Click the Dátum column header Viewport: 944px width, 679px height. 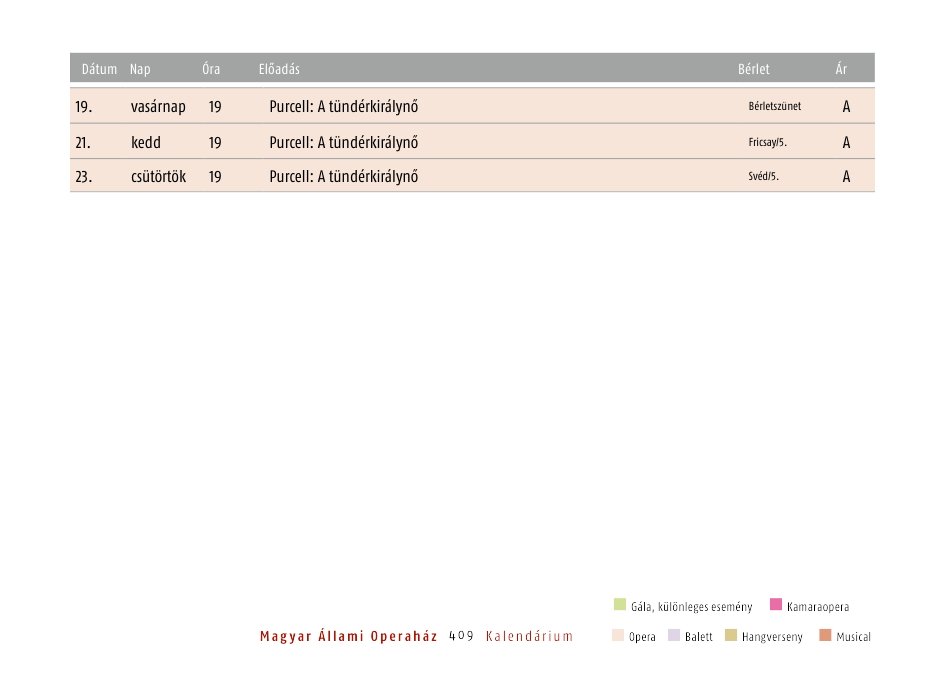pos(99,69)
